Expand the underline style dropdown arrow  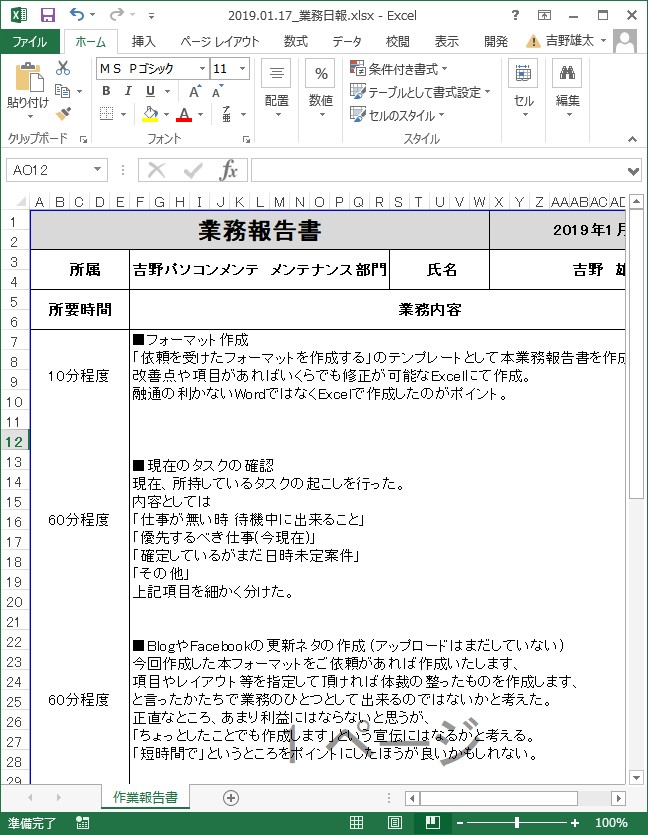coord(167,92)
